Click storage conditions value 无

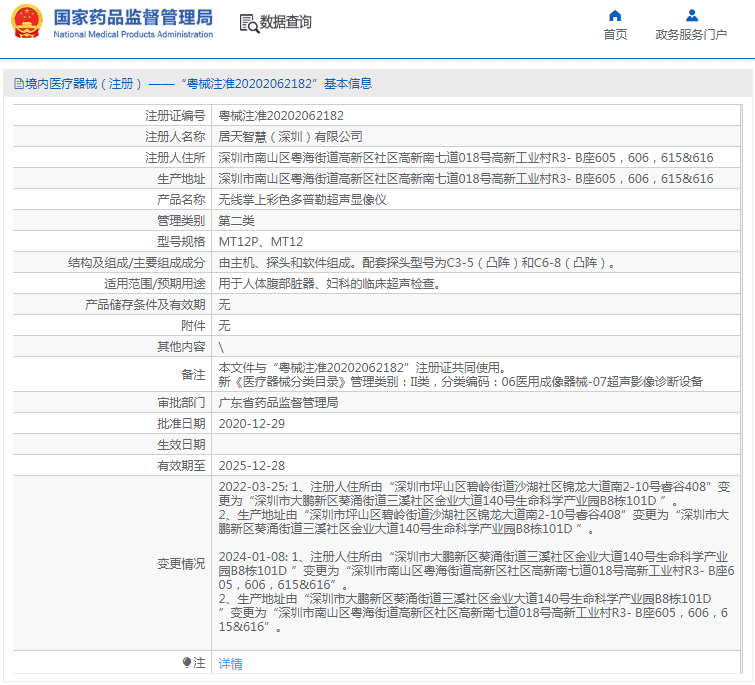coord(224,305)
